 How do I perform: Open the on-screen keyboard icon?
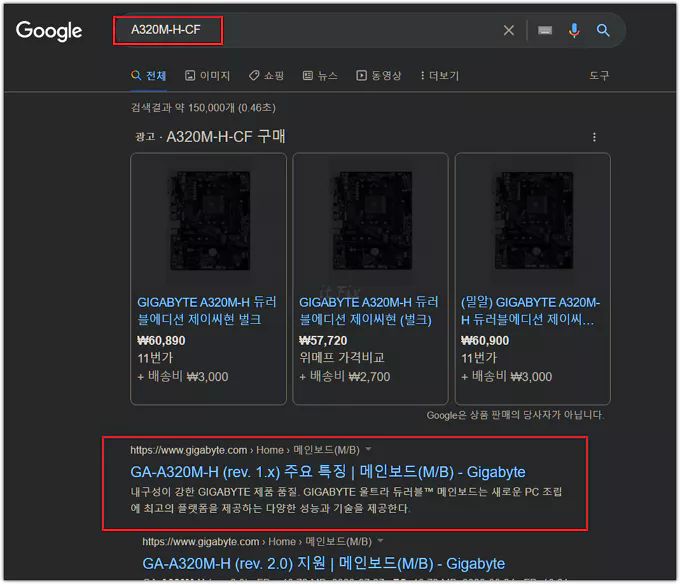coord(545,30)
